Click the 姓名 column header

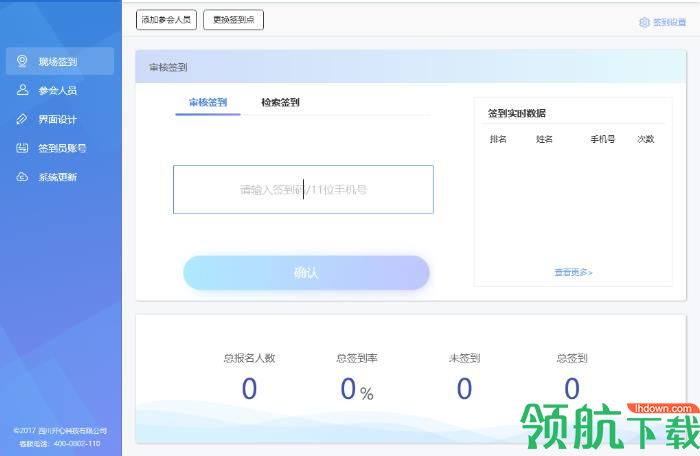544,139
